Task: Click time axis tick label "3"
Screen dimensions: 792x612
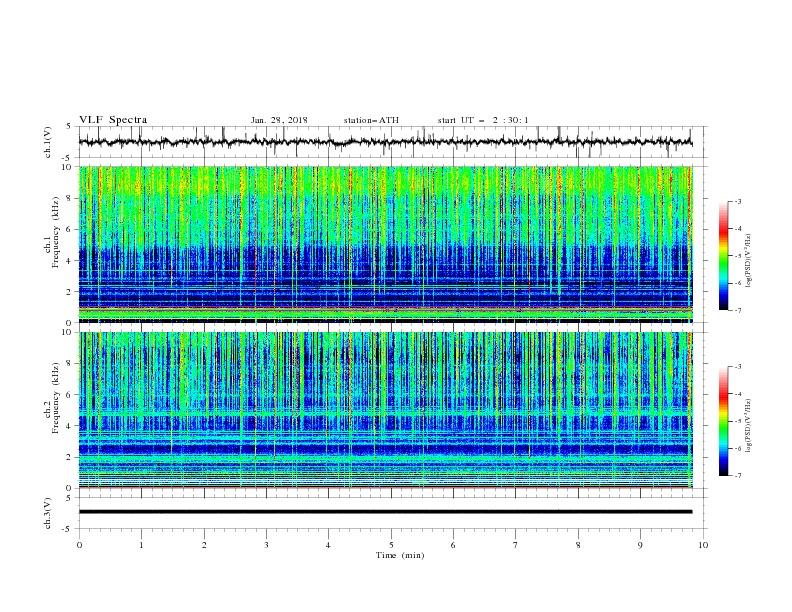Action: coord(266,545)
